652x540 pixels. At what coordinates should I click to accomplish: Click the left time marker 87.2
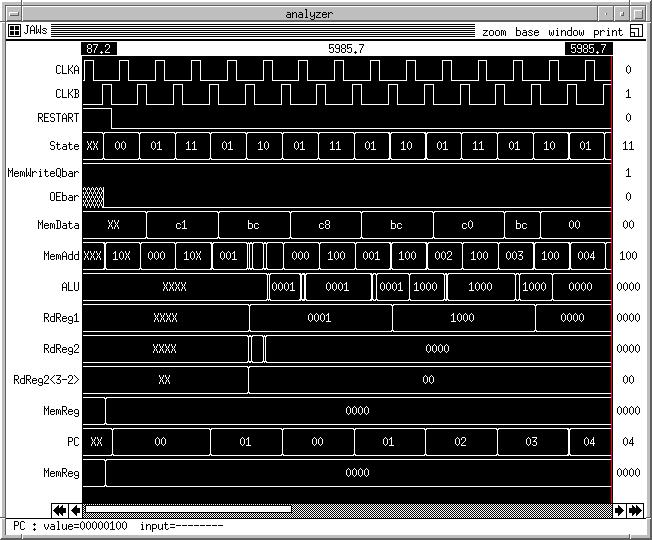[99, 48]
